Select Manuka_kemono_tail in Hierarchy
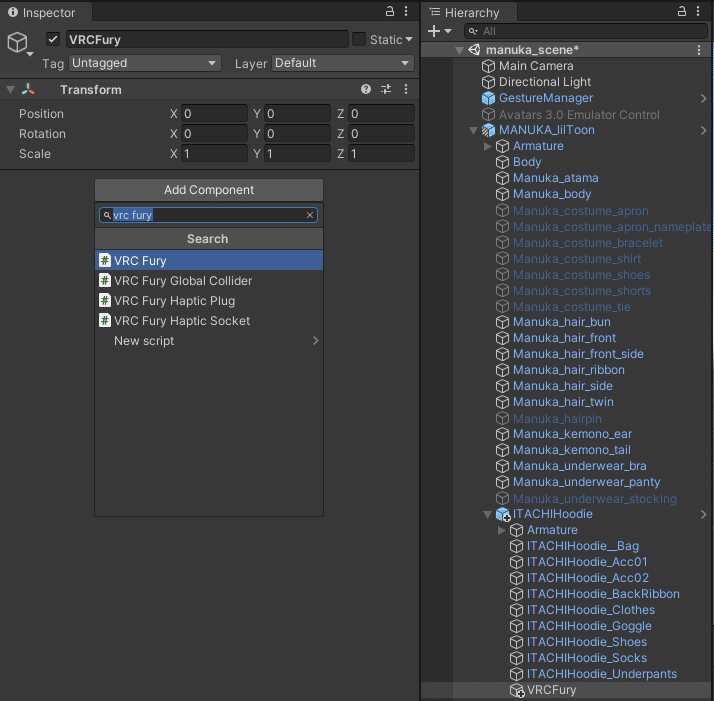Image resolution: width=714 pixels, height=701 pixels. click(x=572, y=450)
